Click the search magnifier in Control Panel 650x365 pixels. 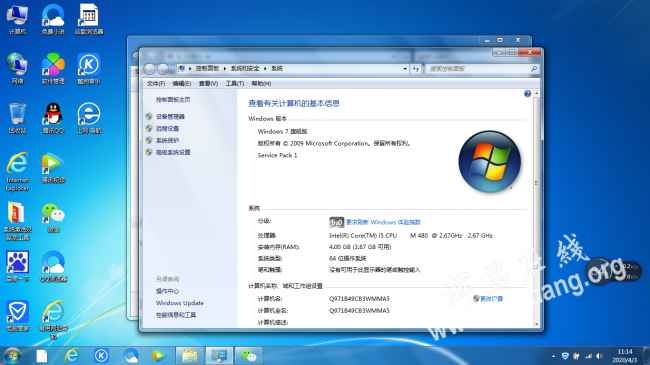pyautogui.click(x=534, y=69)
